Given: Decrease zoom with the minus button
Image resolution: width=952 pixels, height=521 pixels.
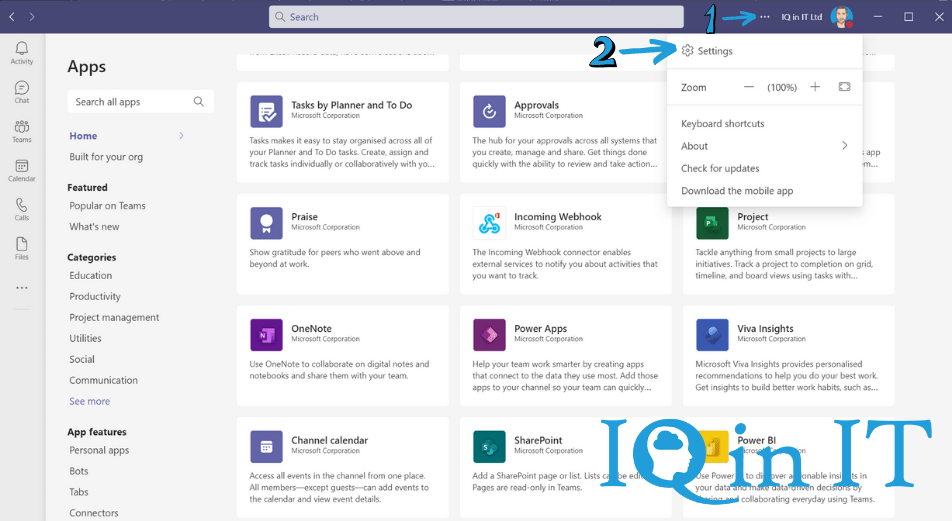Looking at the screenshot, I should pyautogui.click(x=749, y=87).
